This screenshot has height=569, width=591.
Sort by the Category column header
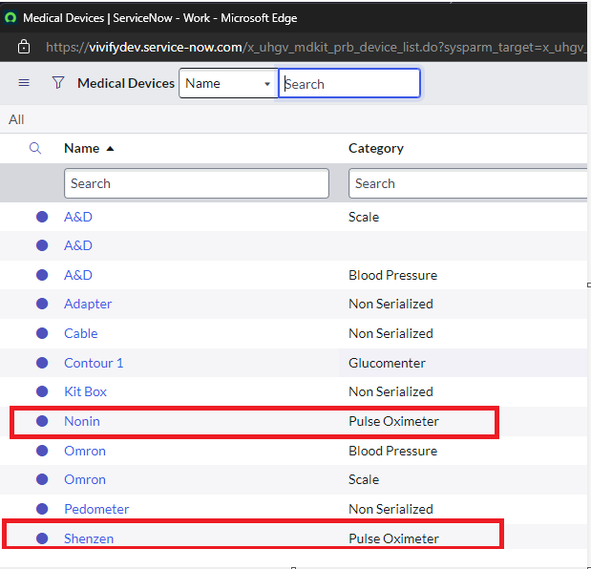pos(376,148)
